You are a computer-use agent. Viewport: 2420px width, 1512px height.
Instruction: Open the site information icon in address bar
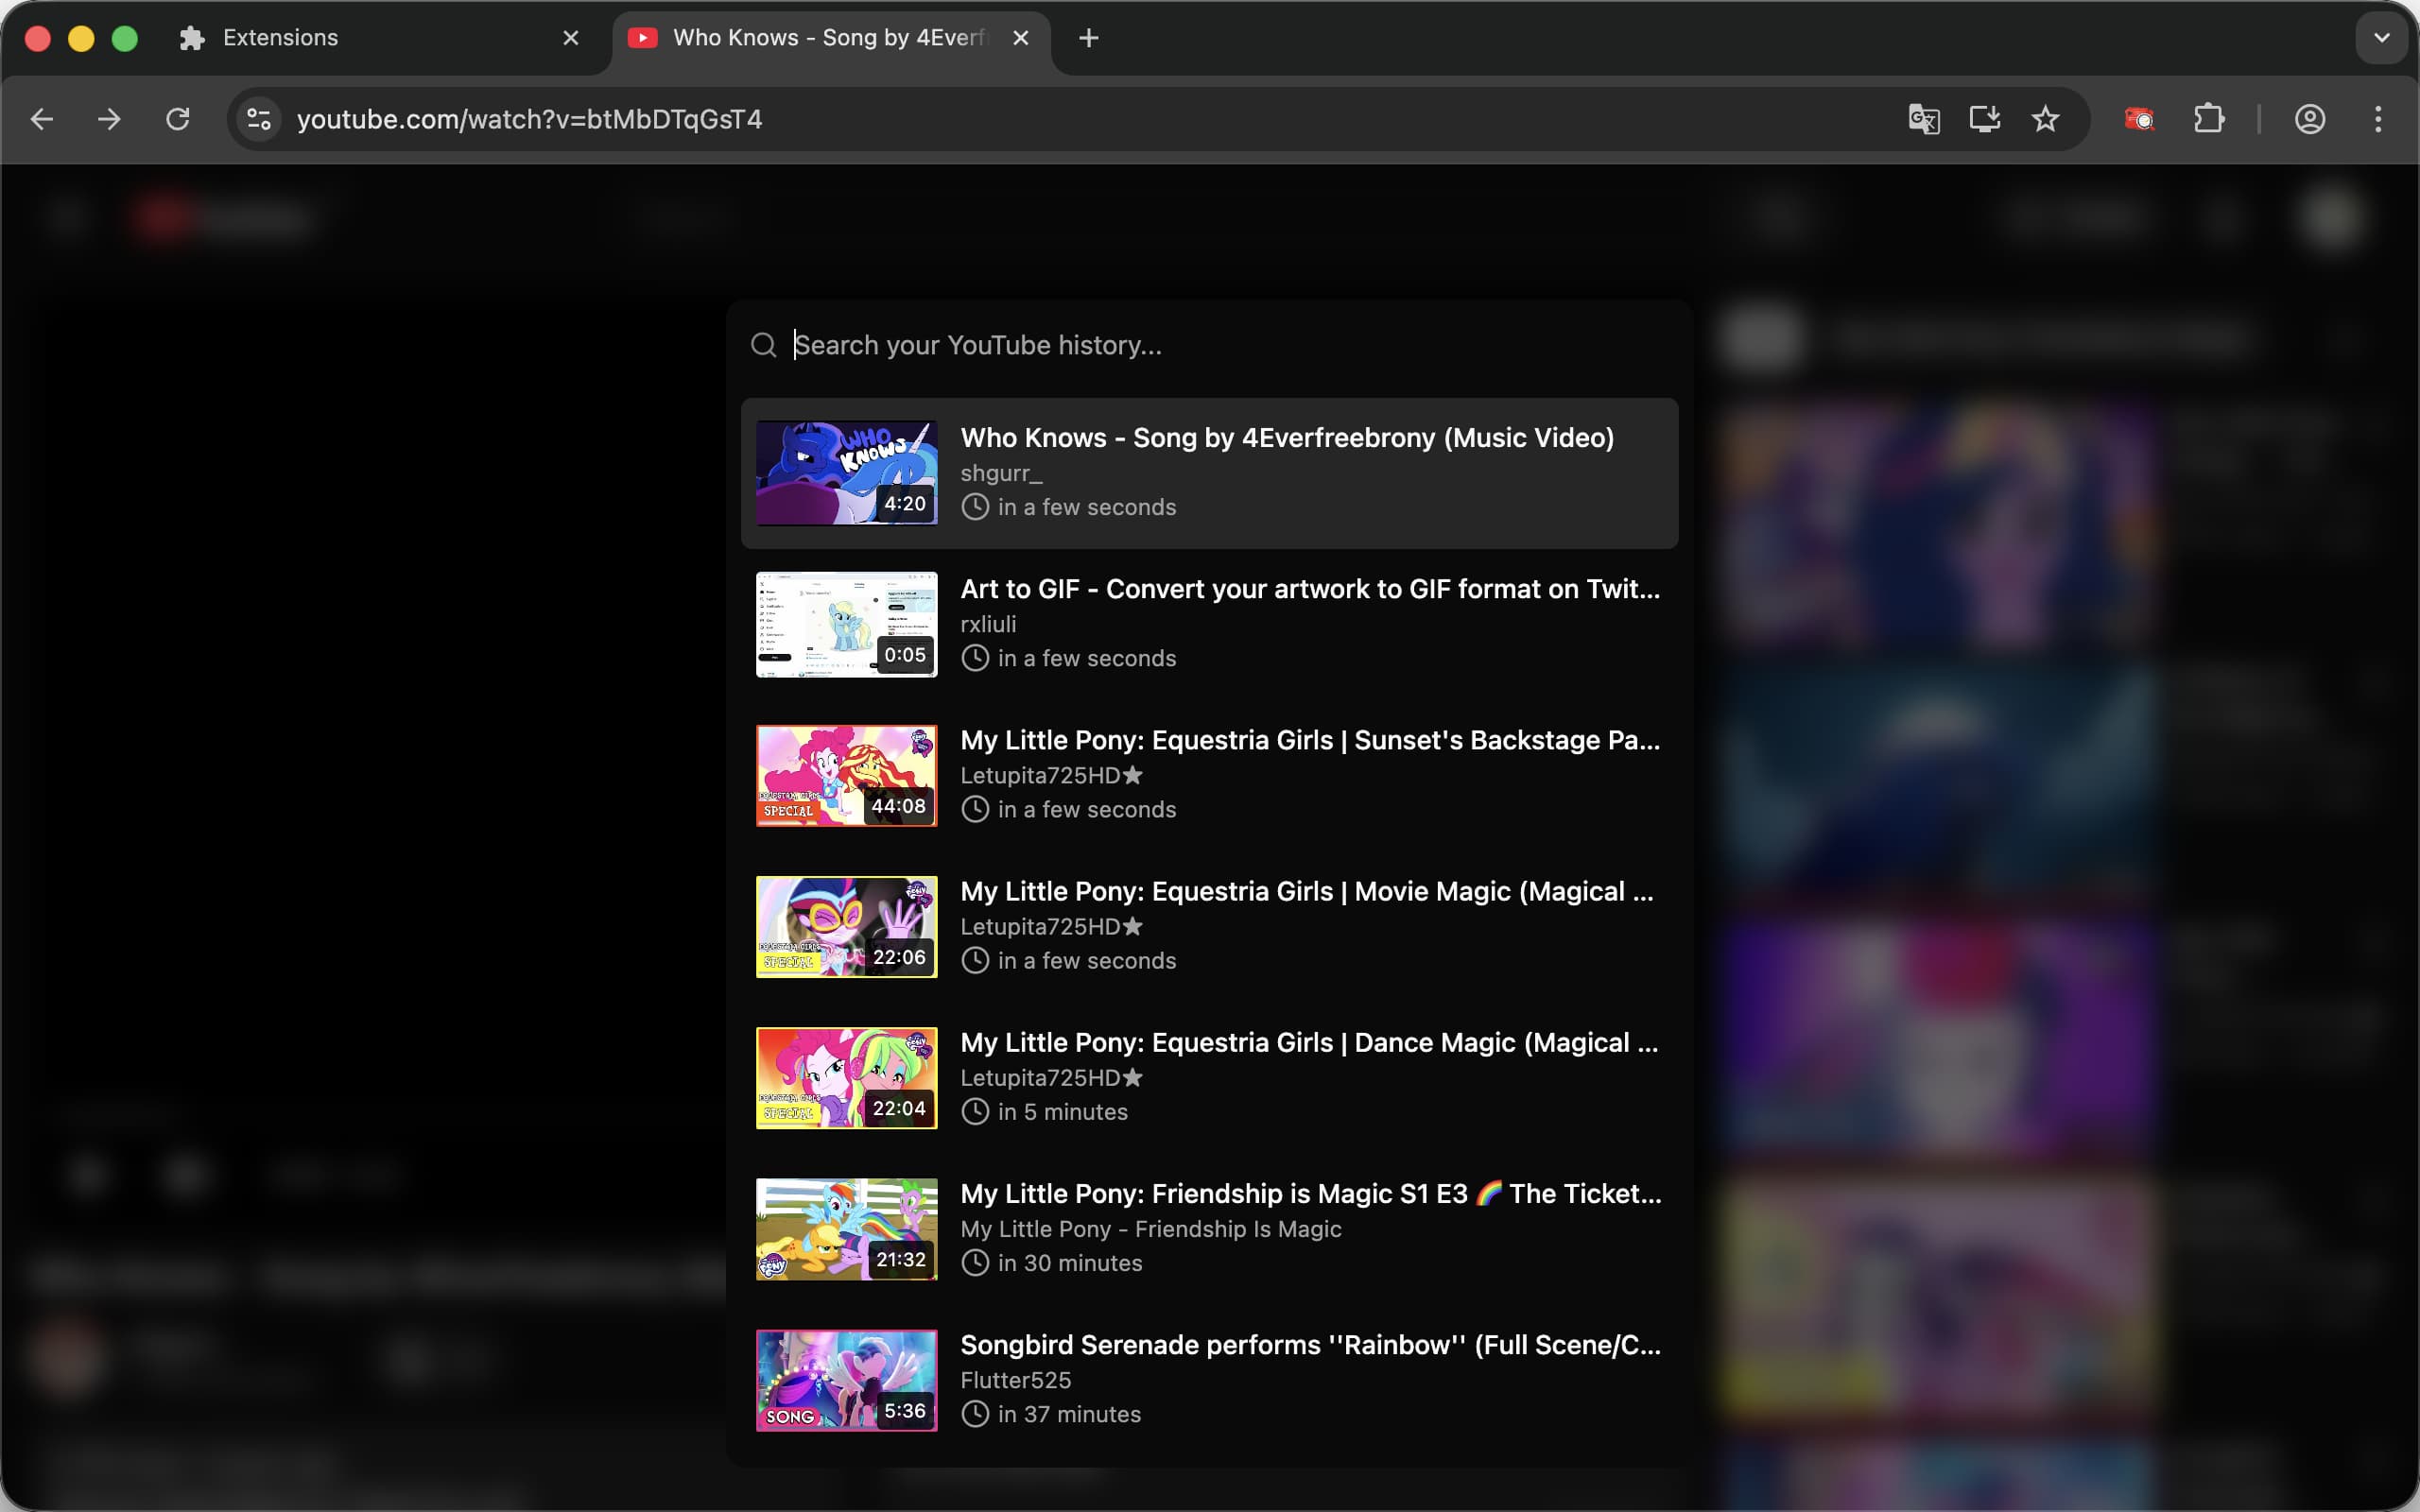click(259, 119)
